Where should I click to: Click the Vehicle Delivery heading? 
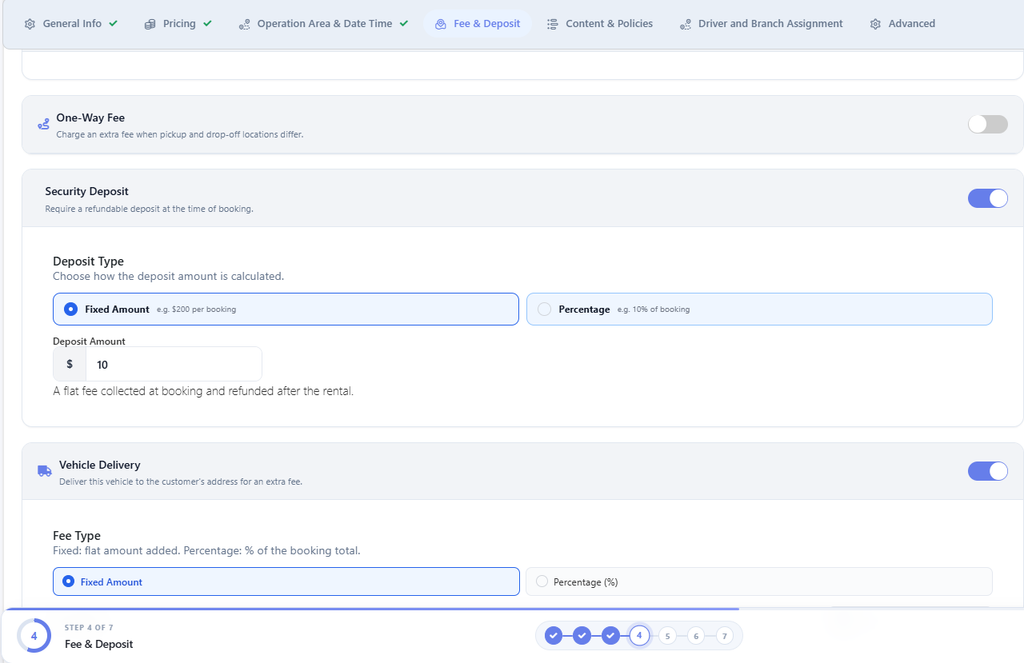(x=100, y=465)
